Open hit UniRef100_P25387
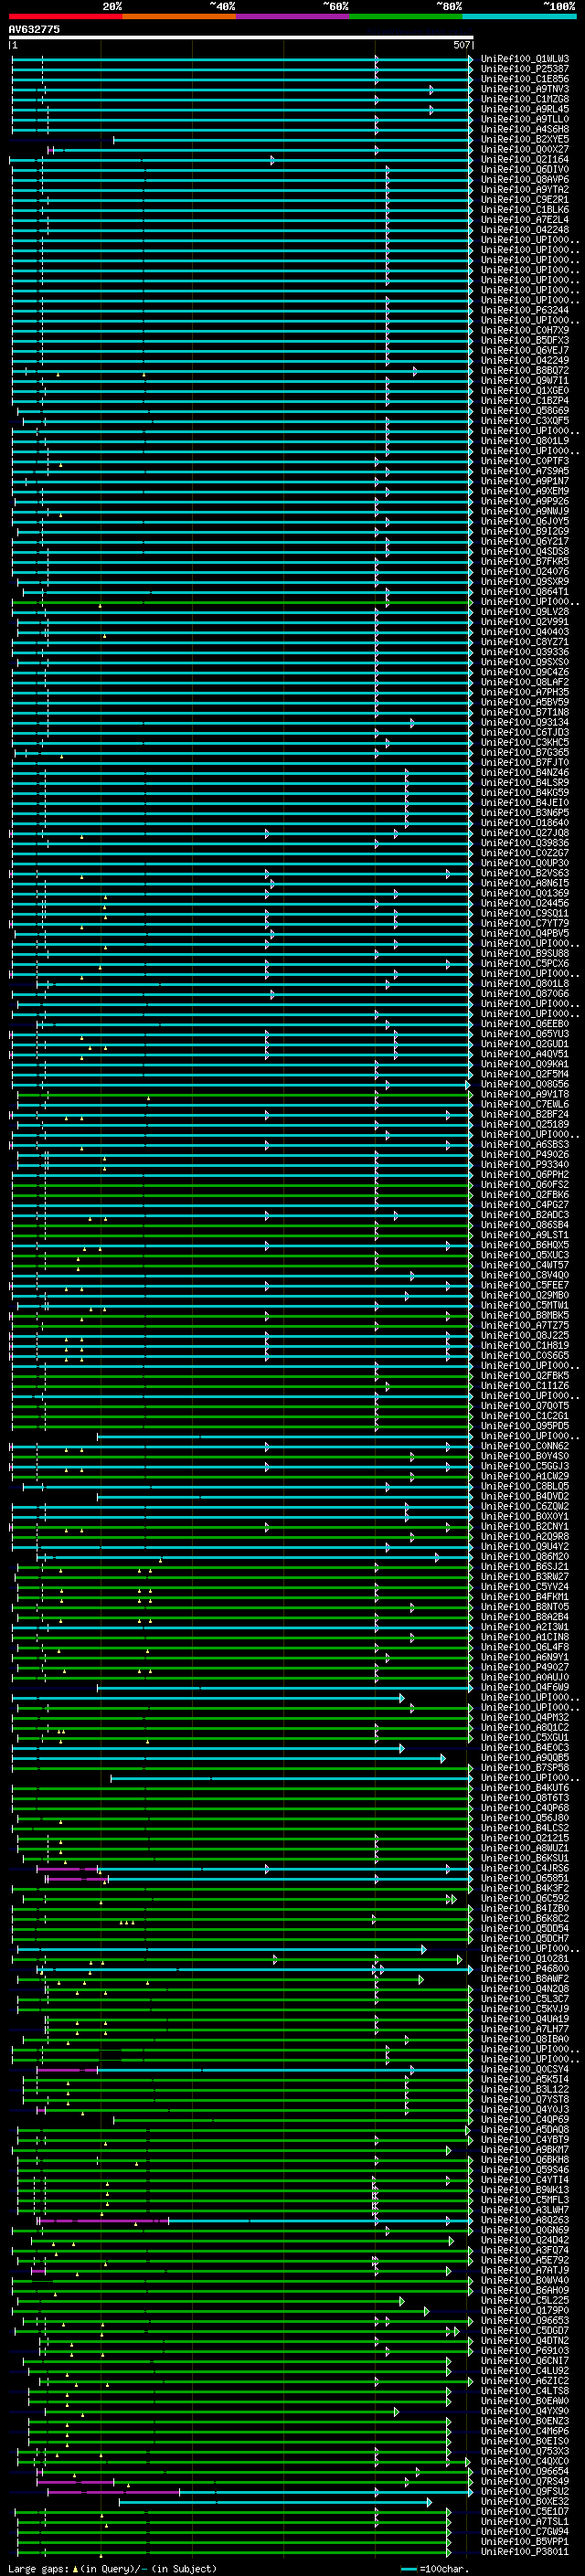Image resolution: width=585 pixels, height=2576 pixels. coord(525,69)
